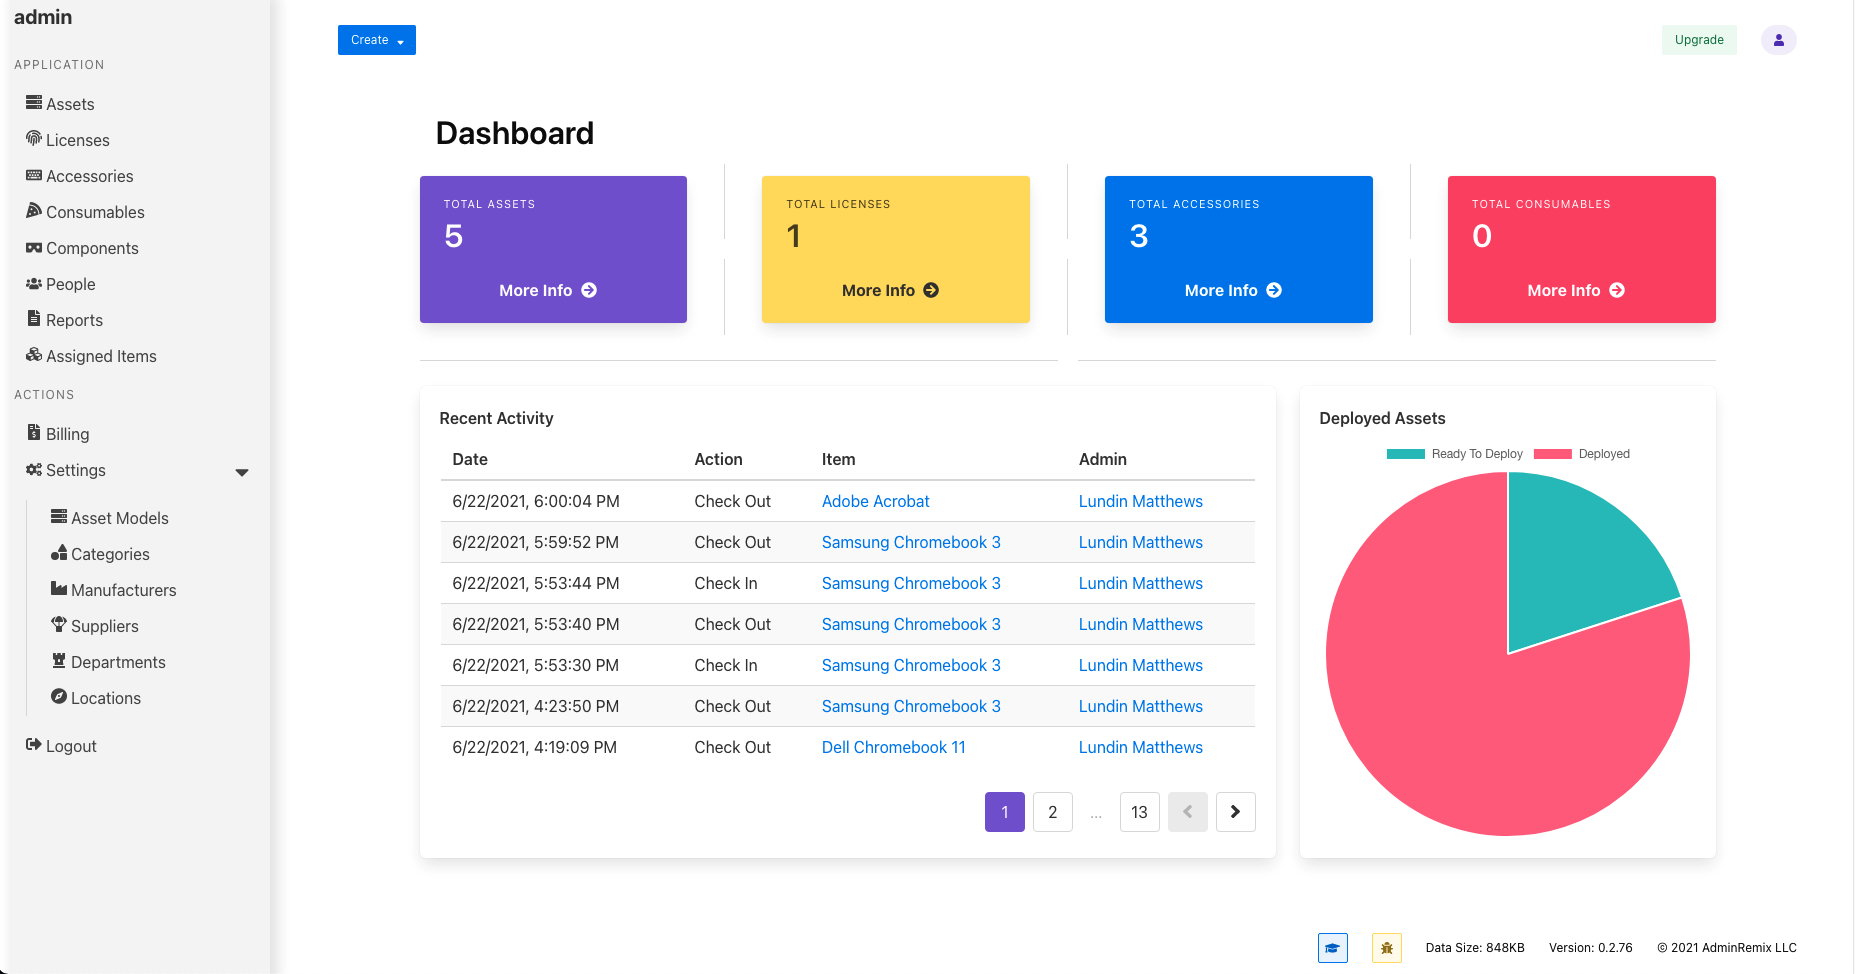Open the Dell Chromebook 11 link

[x=894, y=747]
